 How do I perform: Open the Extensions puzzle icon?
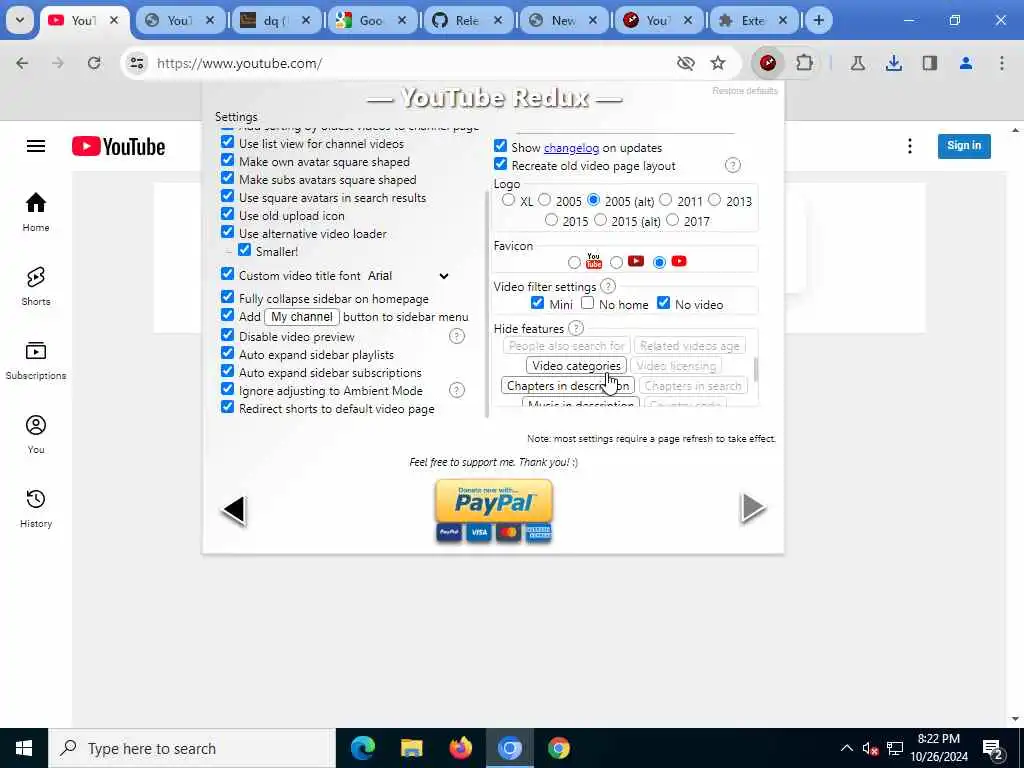click(x=805, y=63)
